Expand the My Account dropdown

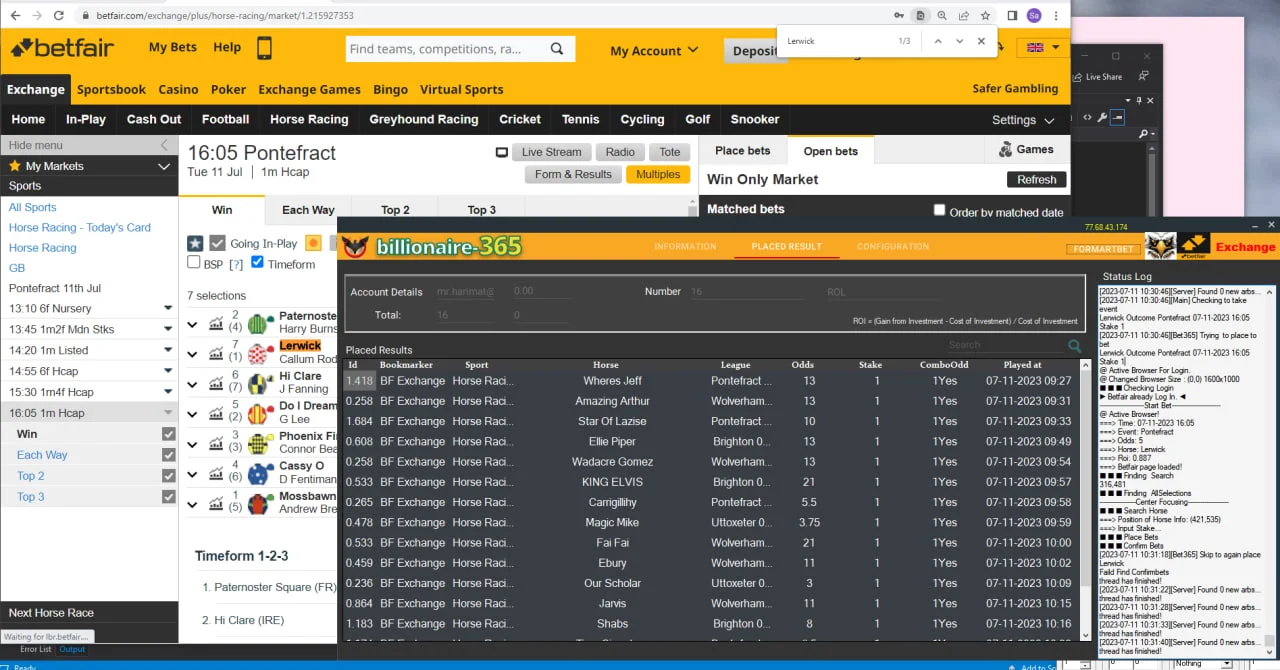[659, 51]
